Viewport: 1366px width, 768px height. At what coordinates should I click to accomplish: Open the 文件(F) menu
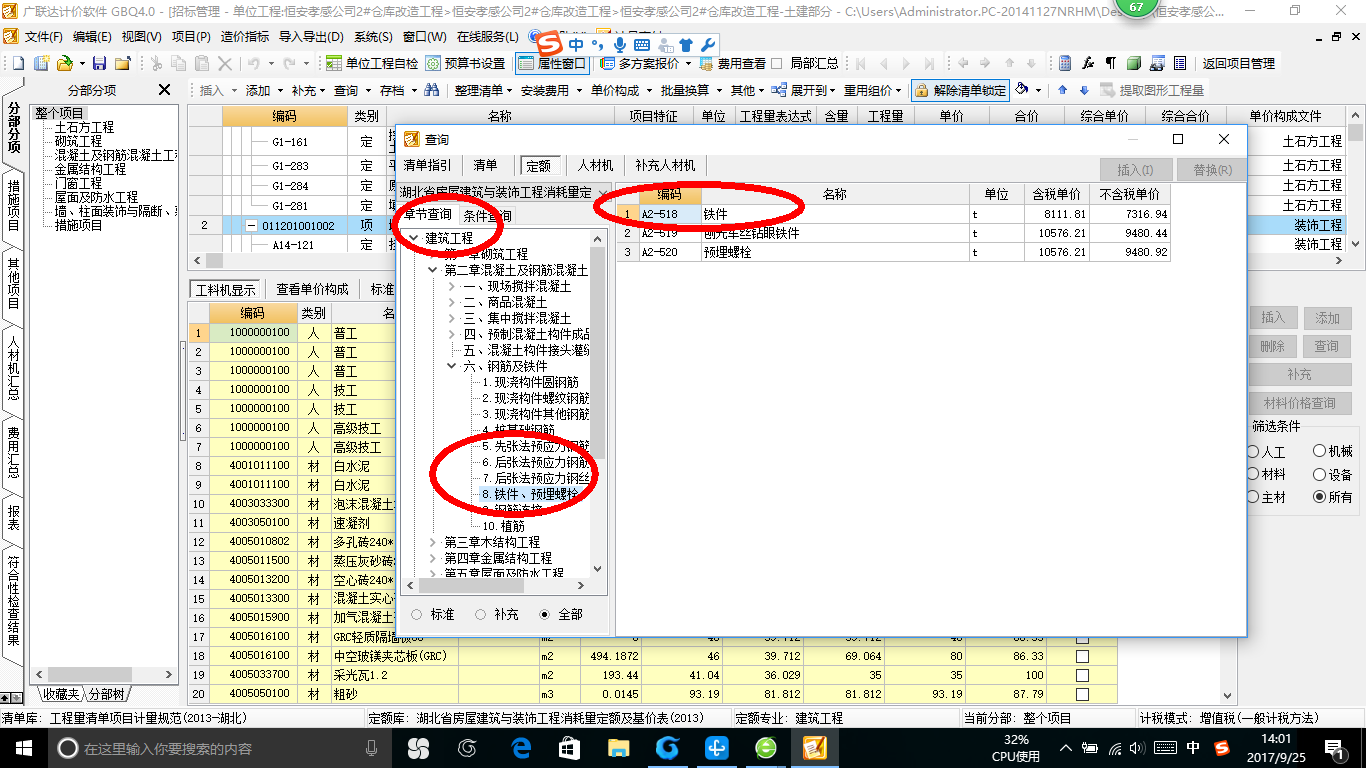[x=44, y=37]
